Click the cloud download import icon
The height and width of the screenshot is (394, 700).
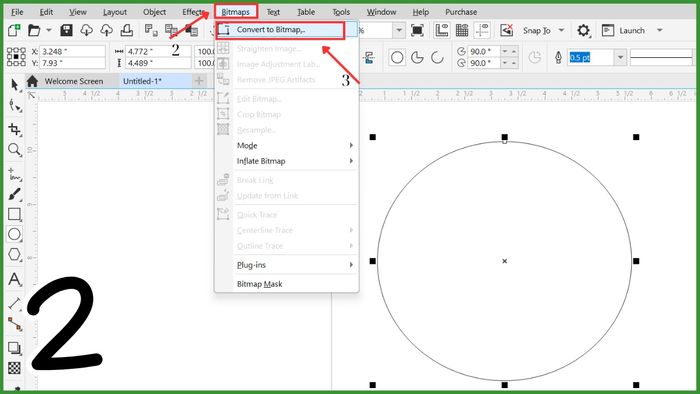[x=87, y=30]
